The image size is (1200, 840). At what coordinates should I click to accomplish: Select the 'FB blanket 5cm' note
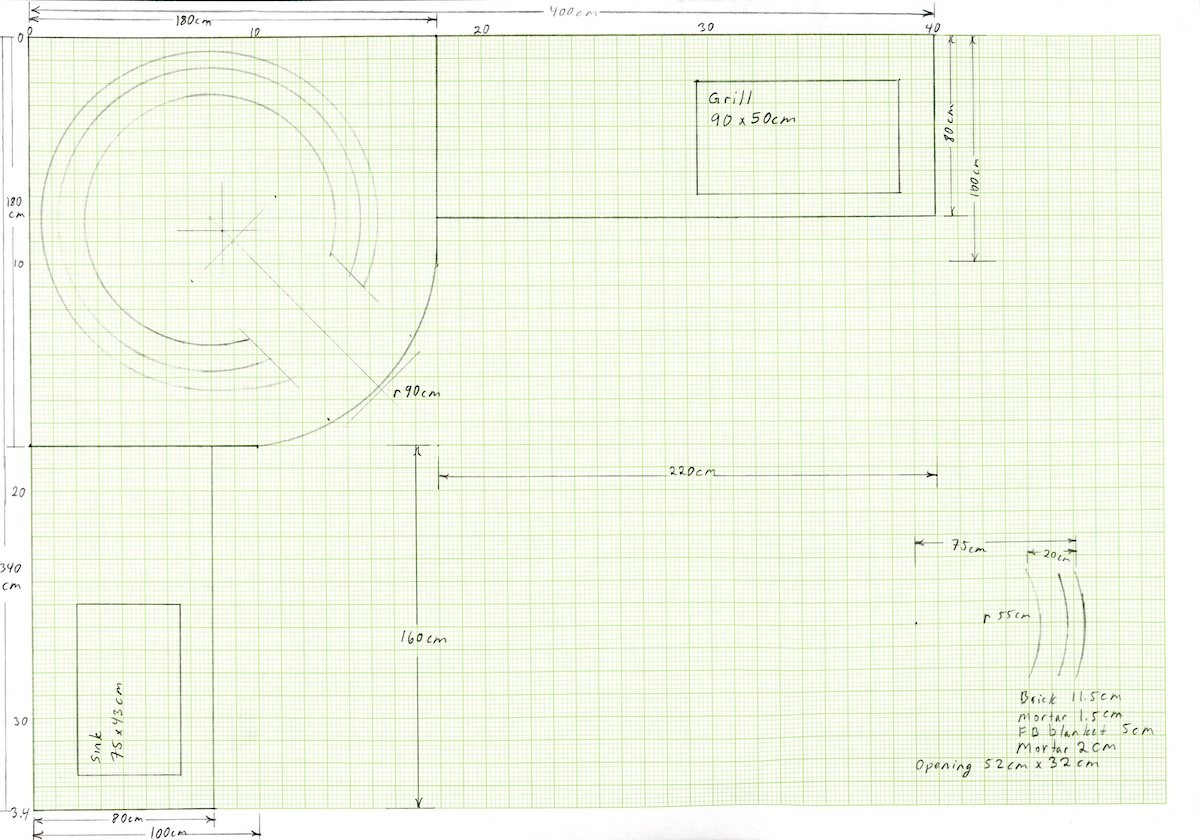click(x=1085, y=731)
